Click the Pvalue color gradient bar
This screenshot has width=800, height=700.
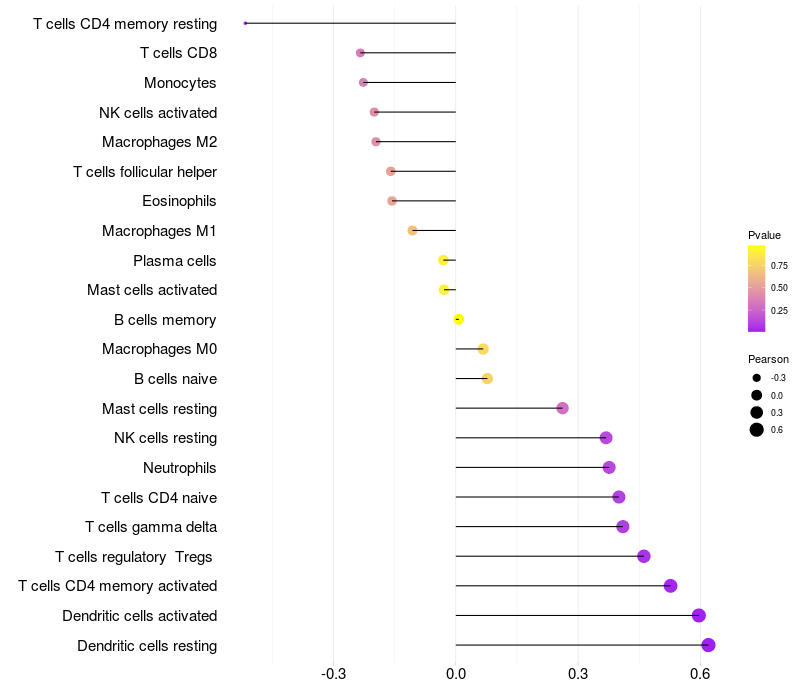pos(756,289)
